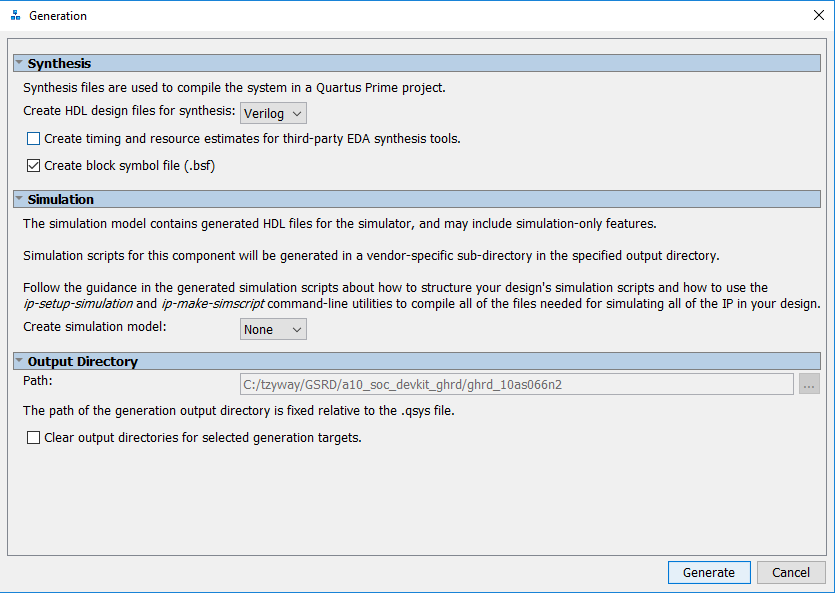The image size is (835, 593).
Task: Close the Generation dialog window
Action: [x=818, y=16]
